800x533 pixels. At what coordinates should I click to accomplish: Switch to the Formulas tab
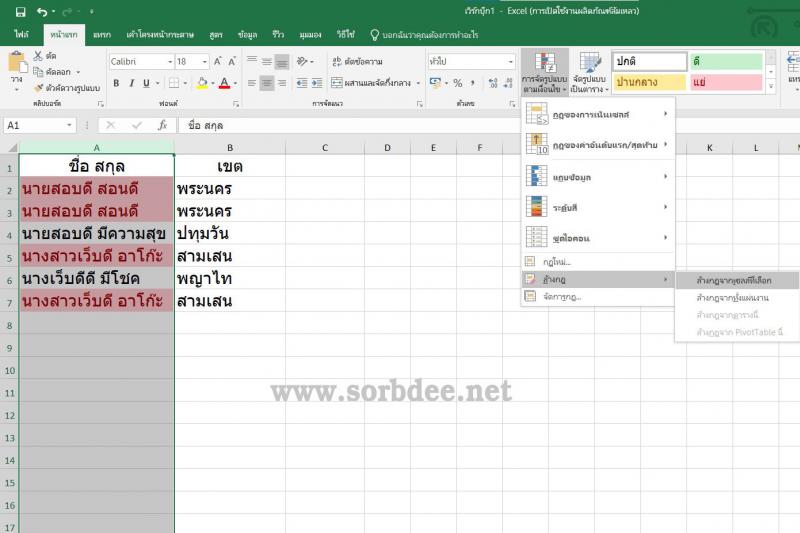pos(216,35)
